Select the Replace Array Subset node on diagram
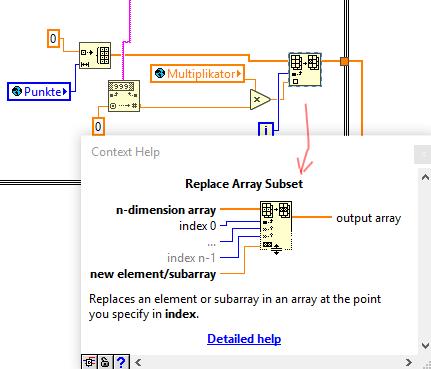This screenshot has height=369, width=431. 305,70
